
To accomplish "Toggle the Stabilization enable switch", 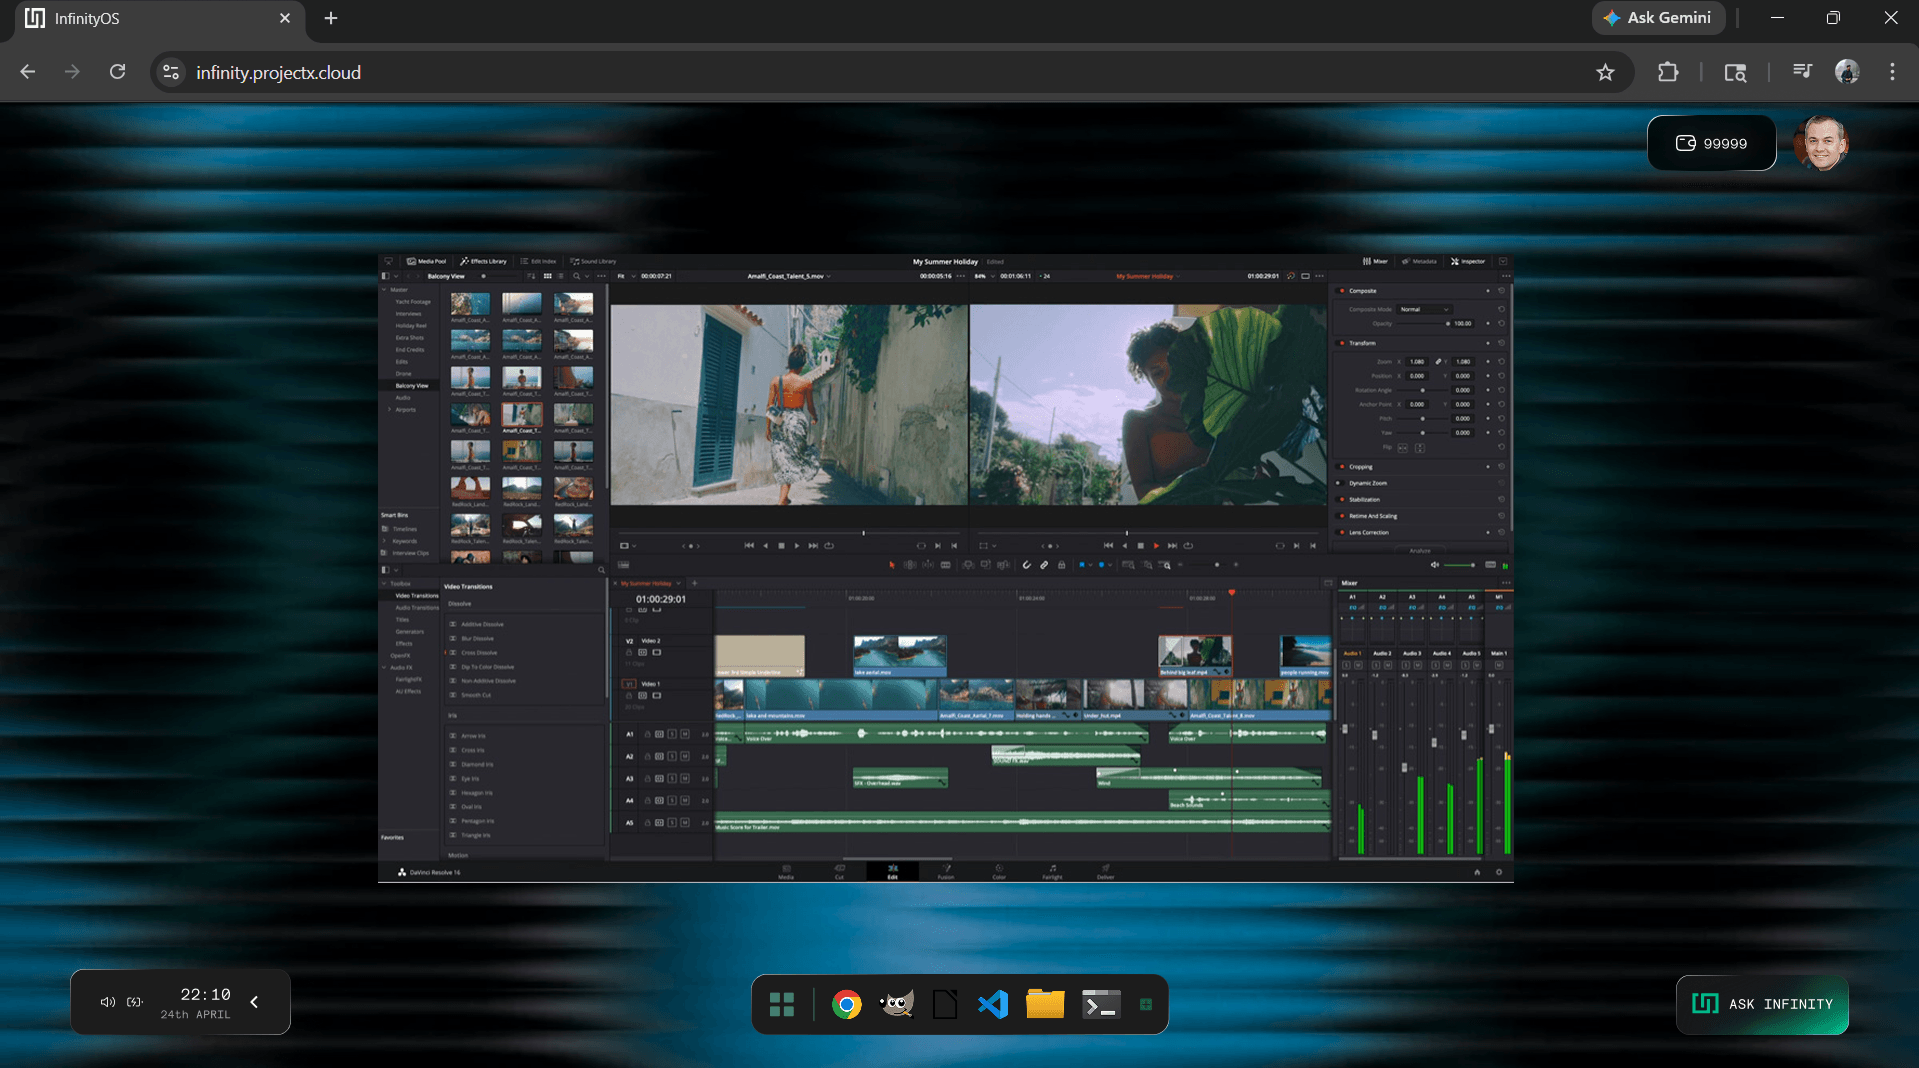I will (1340, 499).
